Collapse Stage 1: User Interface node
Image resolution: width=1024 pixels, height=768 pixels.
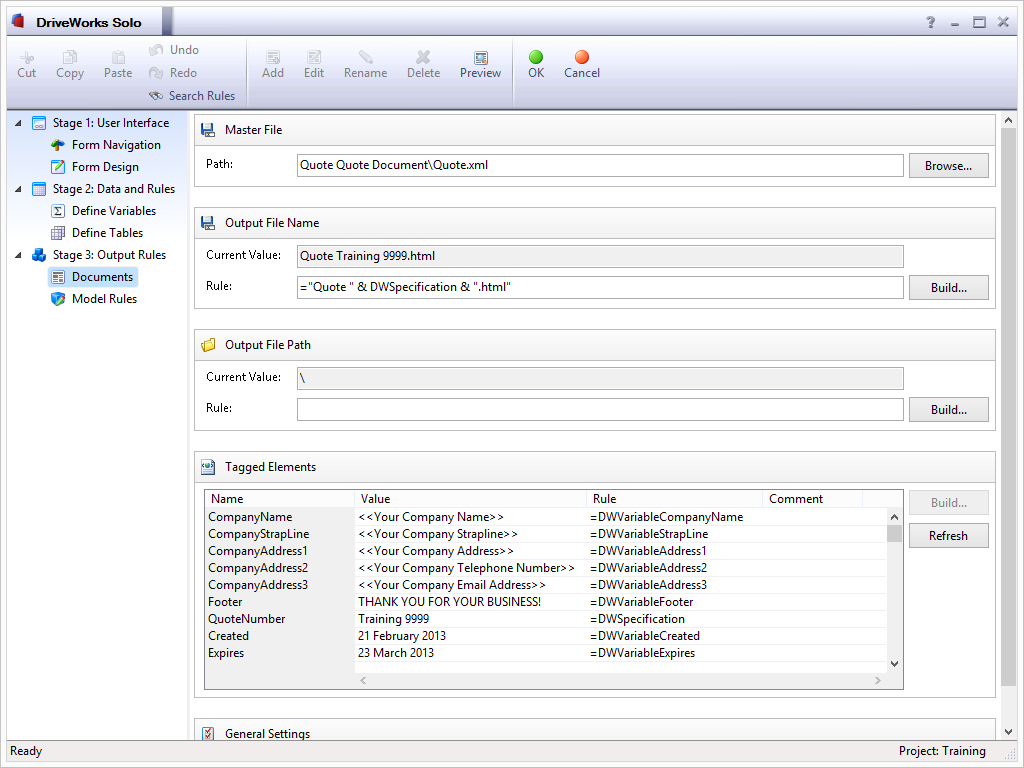[18, 123]
